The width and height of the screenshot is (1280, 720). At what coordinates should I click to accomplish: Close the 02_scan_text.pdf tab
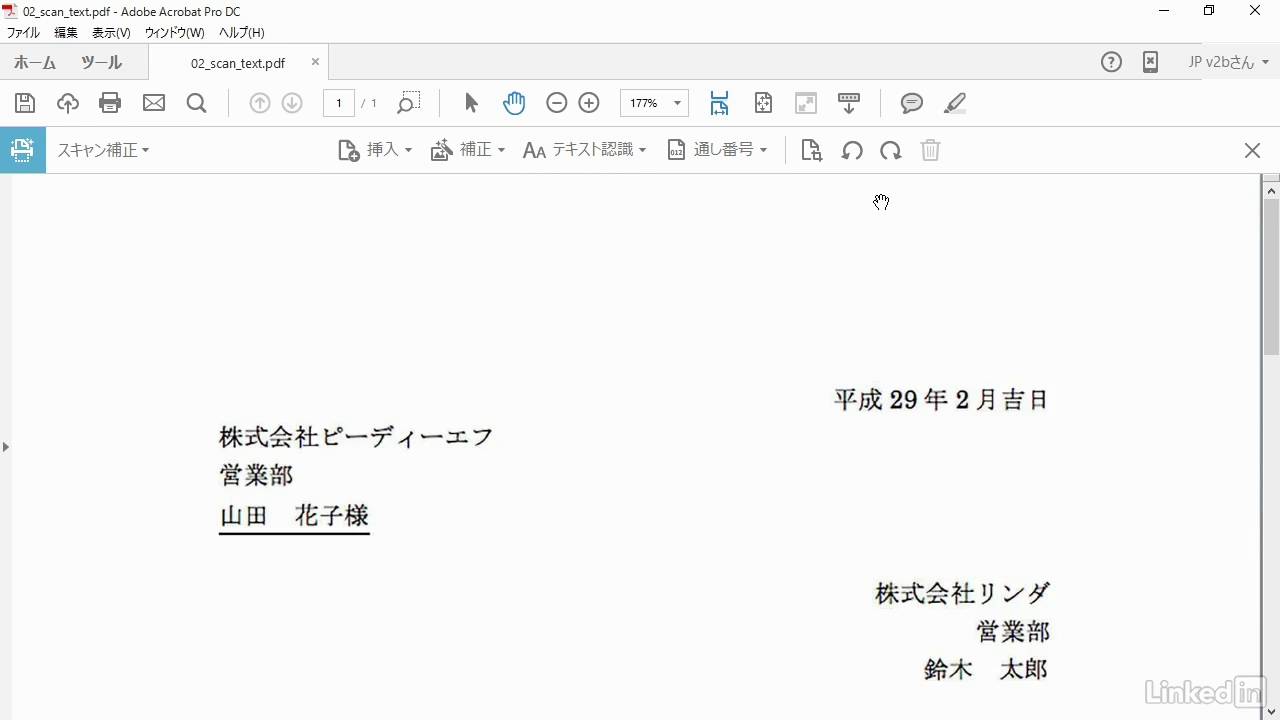(x=315, y=62)
